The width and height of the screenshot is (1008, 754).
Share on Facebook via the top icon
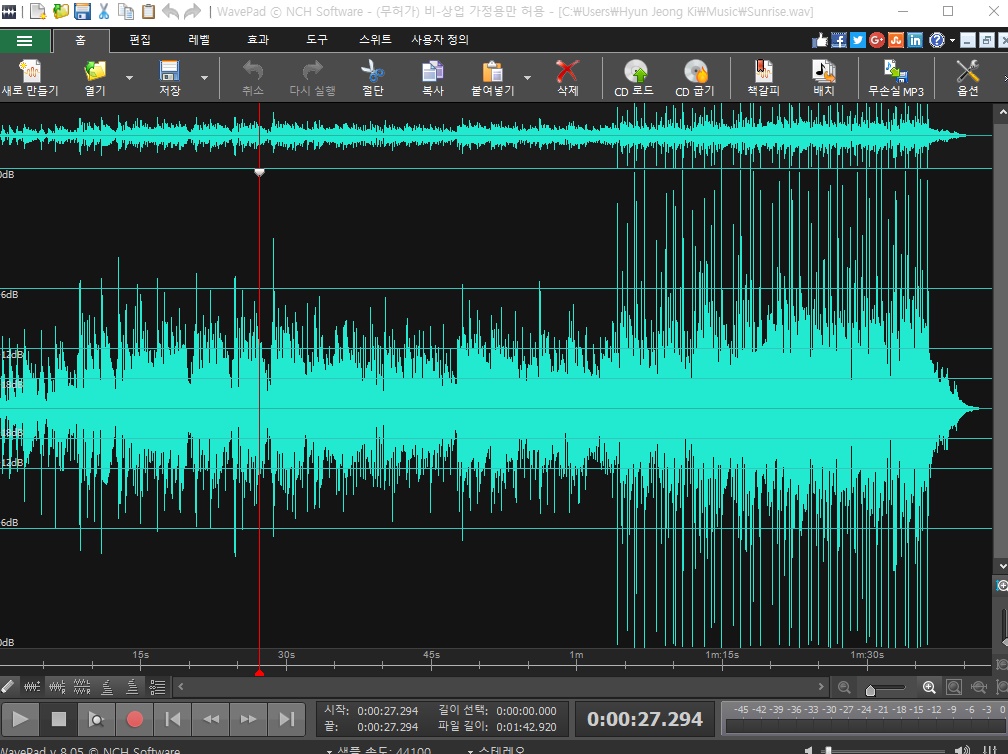click(x=838, y=40)
